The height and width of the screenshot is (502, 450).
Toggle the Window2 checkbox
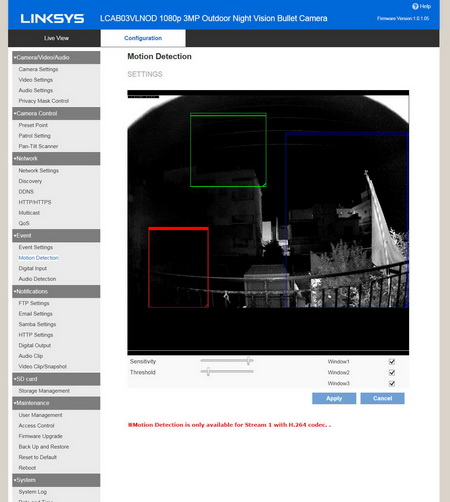point(392,373)
